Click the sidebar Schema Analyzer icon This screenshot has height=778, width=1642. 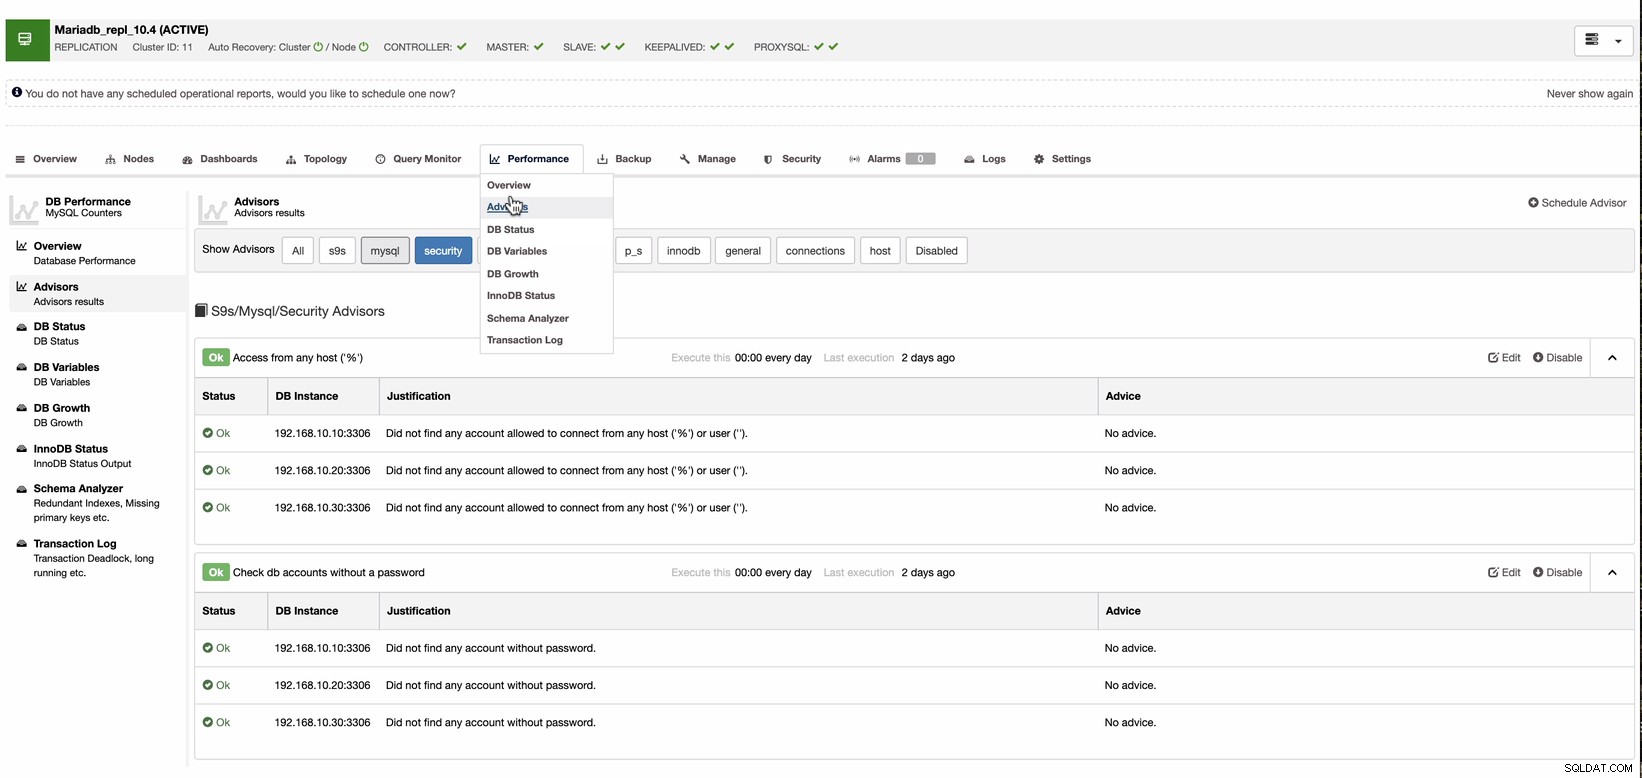coord(22,489)
